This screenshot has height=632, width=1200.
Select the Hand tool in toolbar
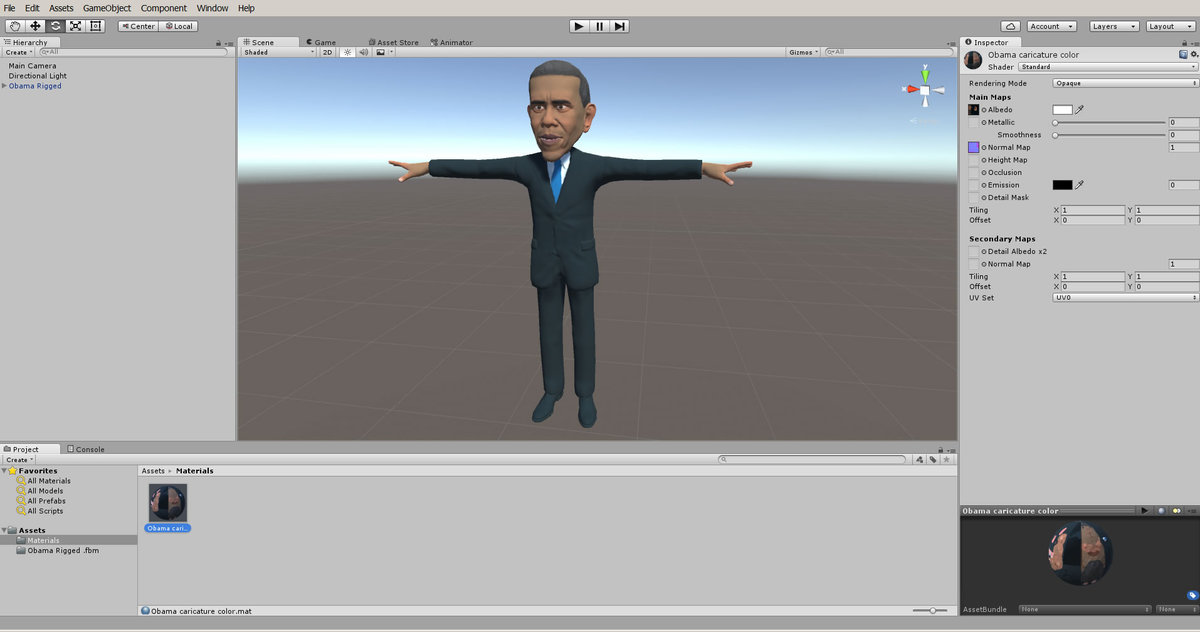14,26
